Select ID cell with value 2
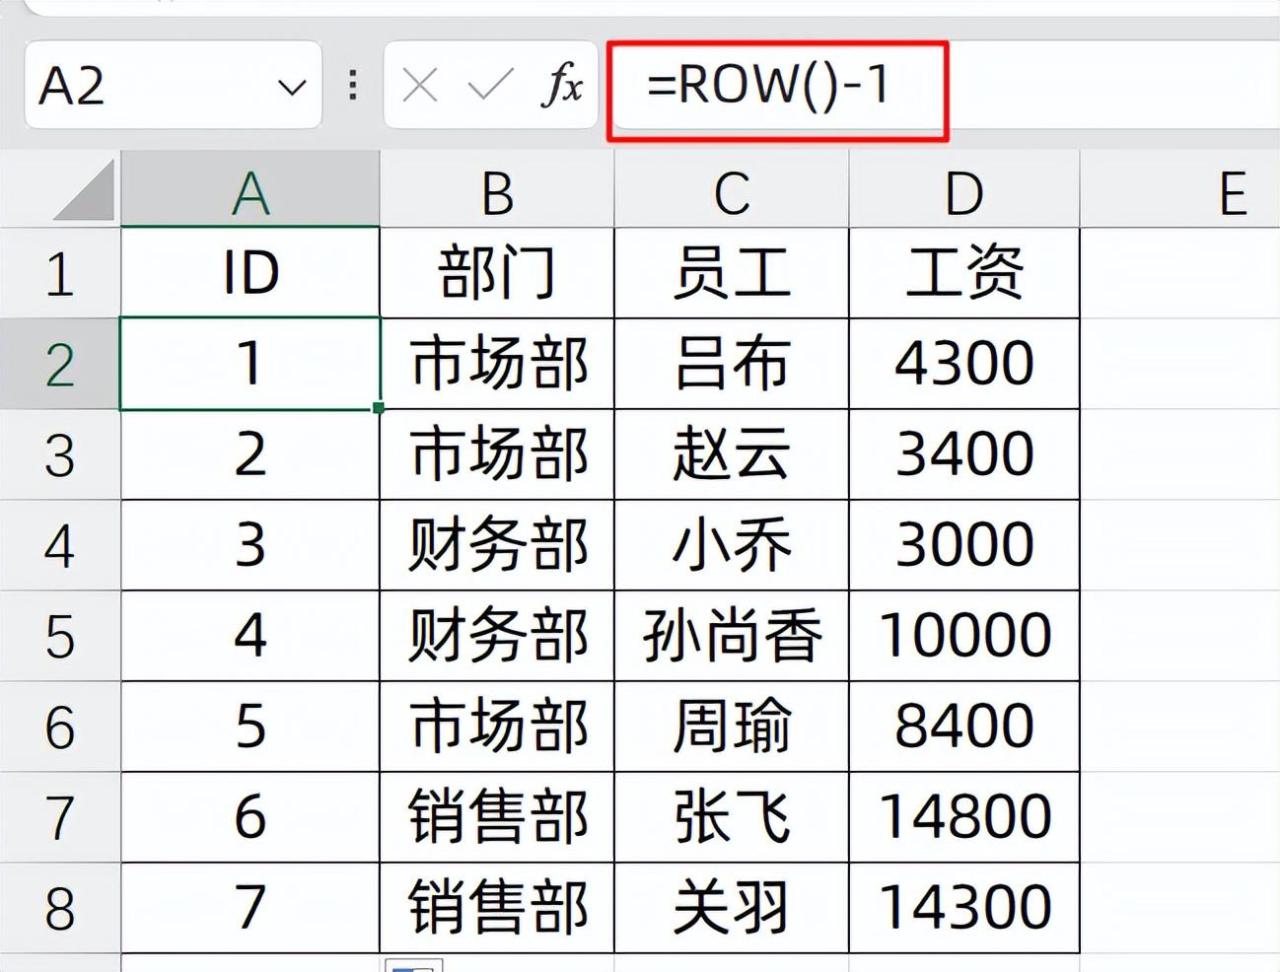 (250, 454)
